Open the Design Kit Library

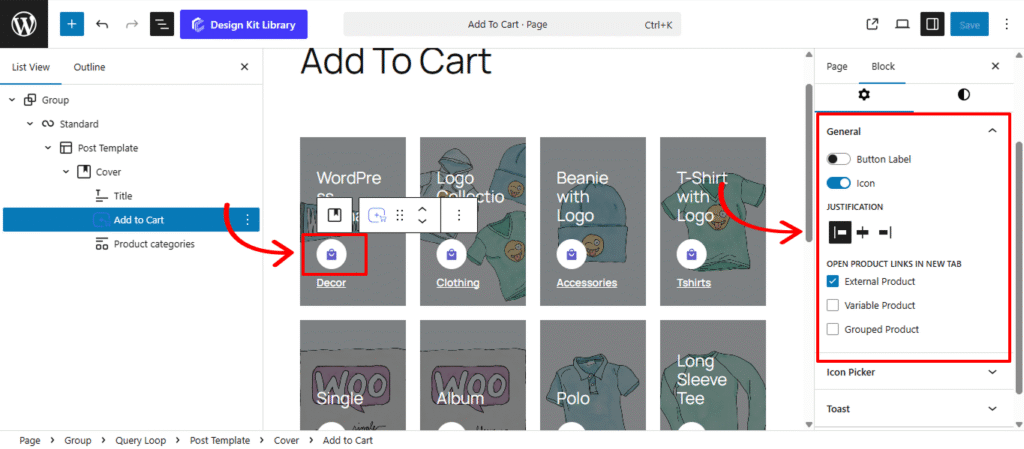[244, 24]
